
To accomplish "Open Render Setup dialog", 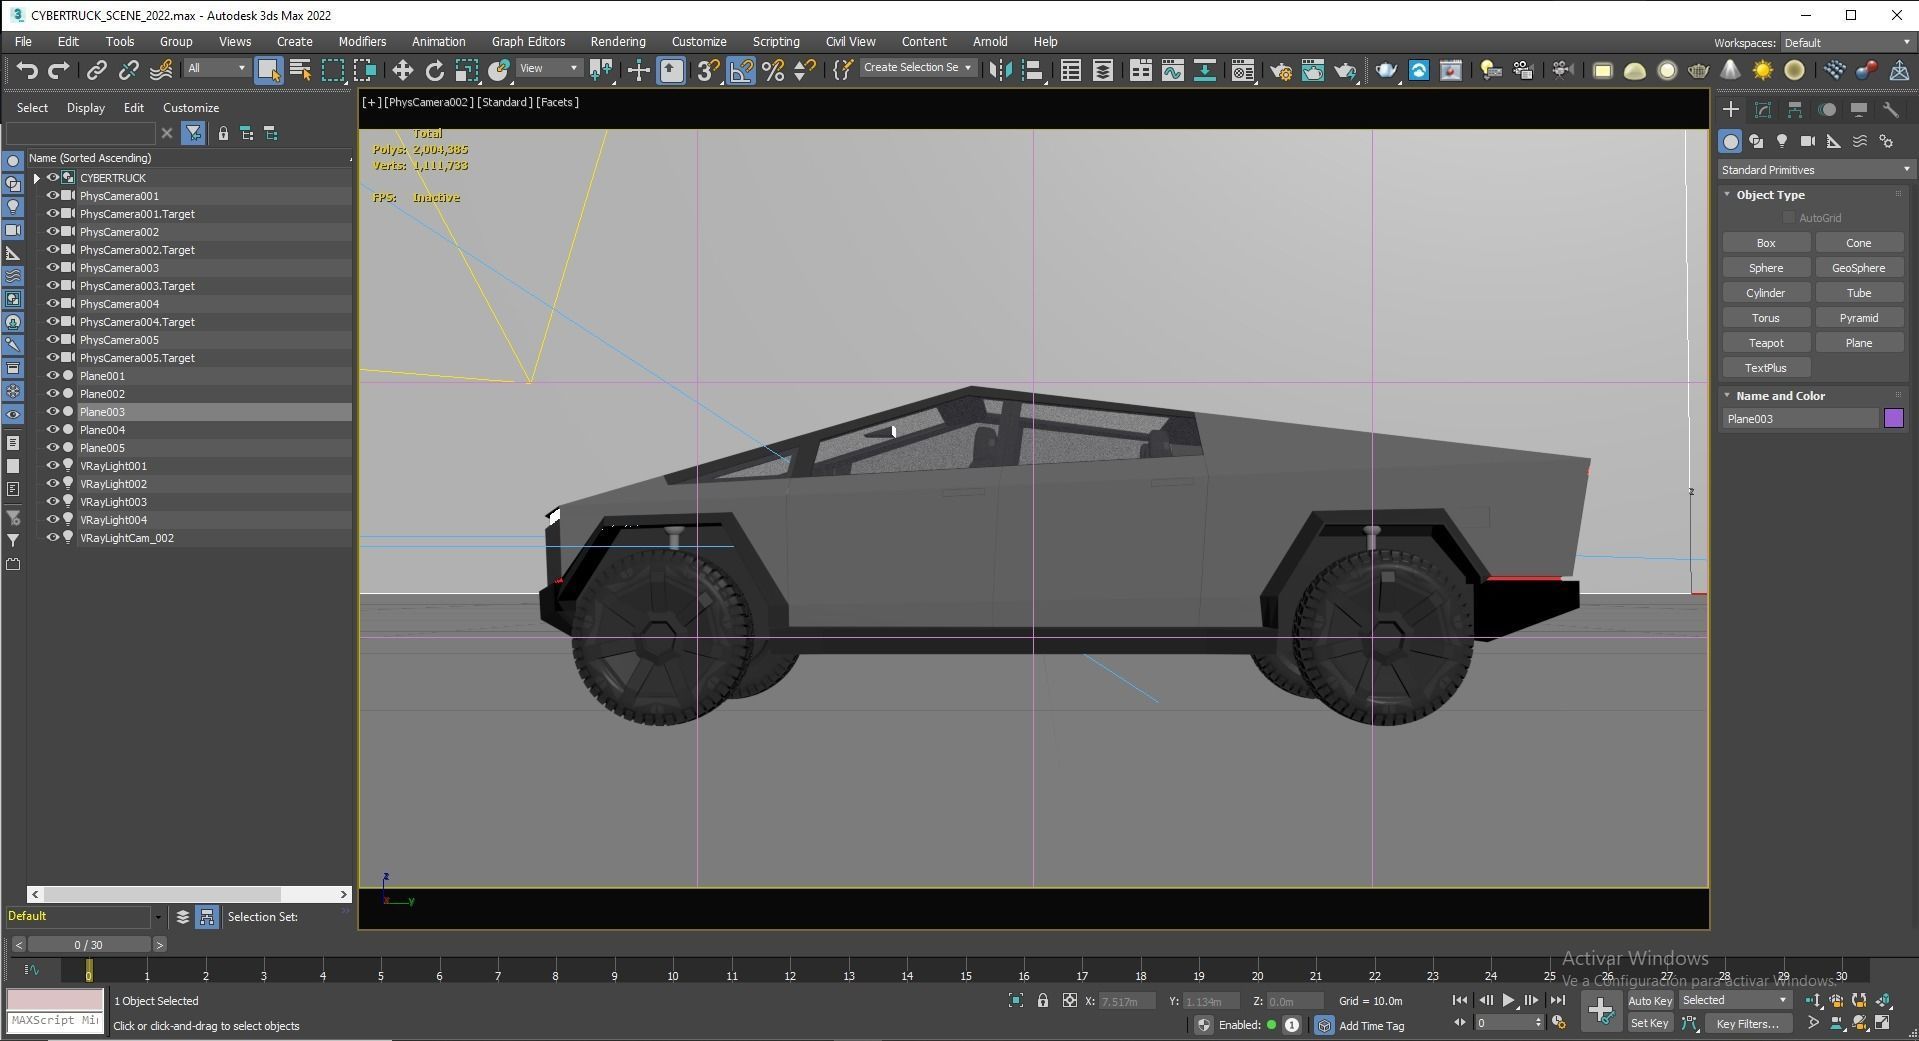I will pos(1280,70).
